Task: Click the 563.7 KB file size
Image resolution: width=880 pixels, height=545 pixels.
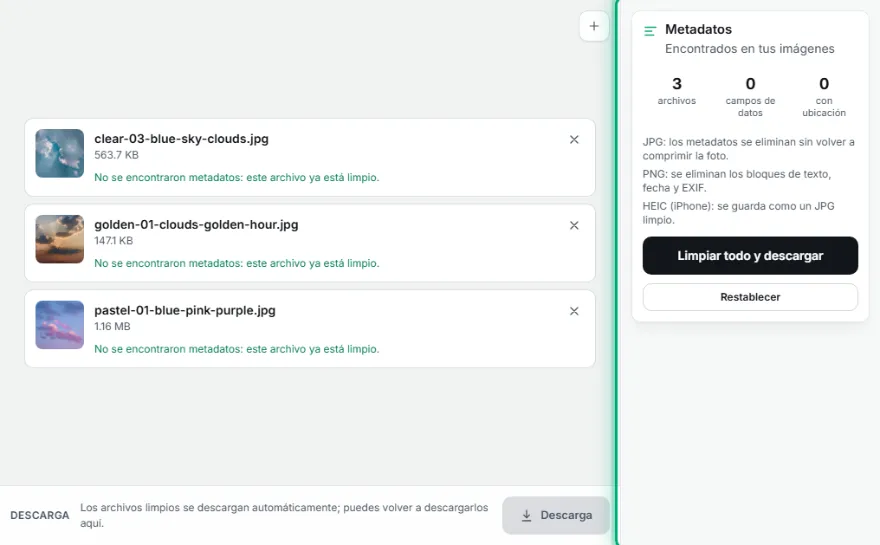Action: (x=116, y=155)
